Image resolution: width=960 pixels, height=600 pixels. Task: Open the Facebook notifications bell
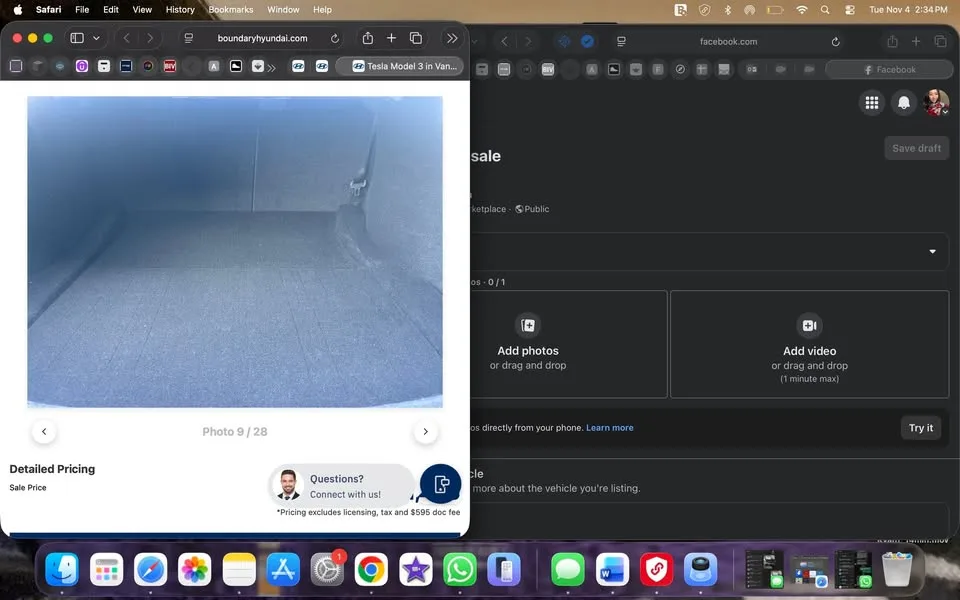point(904,102)
